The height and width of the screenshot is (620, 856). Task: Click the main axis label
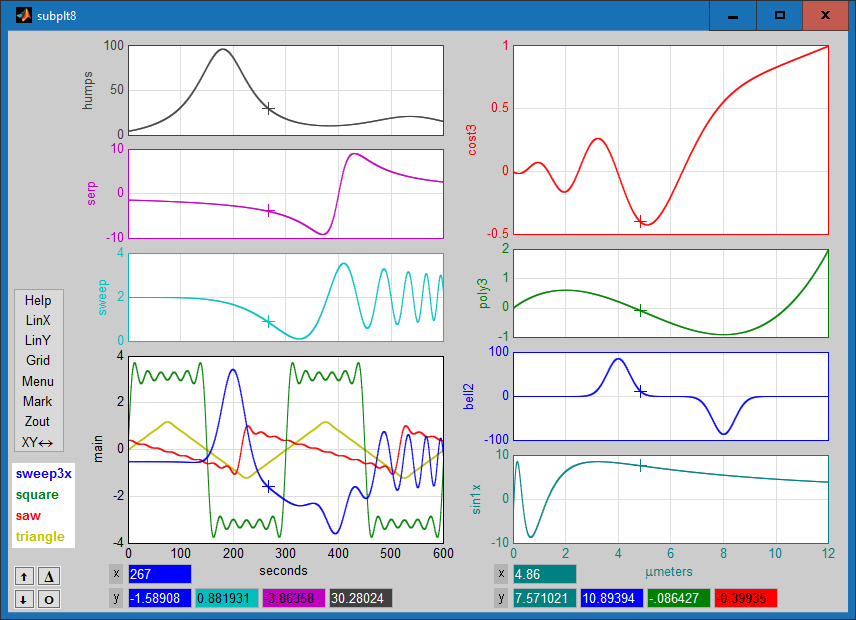pyautogui.click(x=98, y=449)
